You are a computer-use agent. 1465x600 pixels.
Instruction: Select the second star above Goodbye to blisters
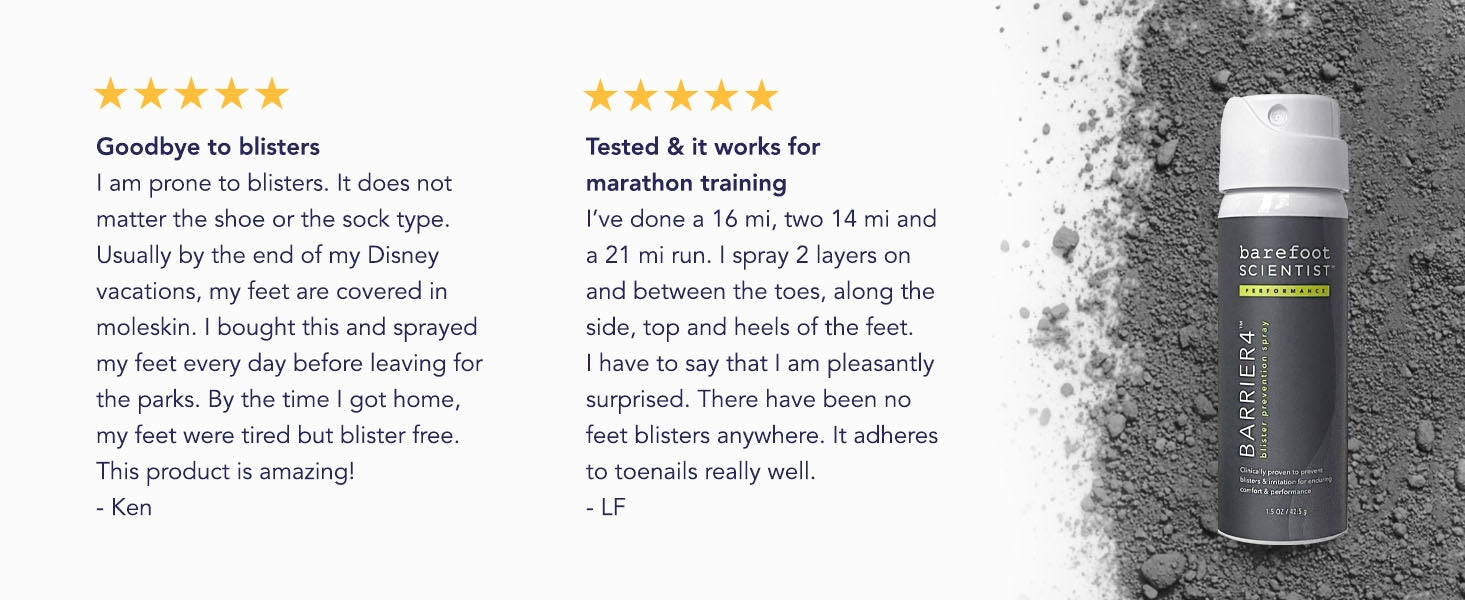coord(150,95)
